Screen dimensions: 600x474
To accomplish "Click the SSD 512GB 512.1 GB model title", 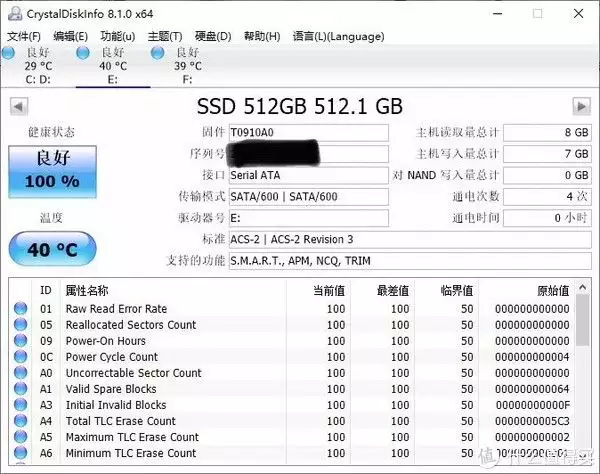I will coord(300,106).
